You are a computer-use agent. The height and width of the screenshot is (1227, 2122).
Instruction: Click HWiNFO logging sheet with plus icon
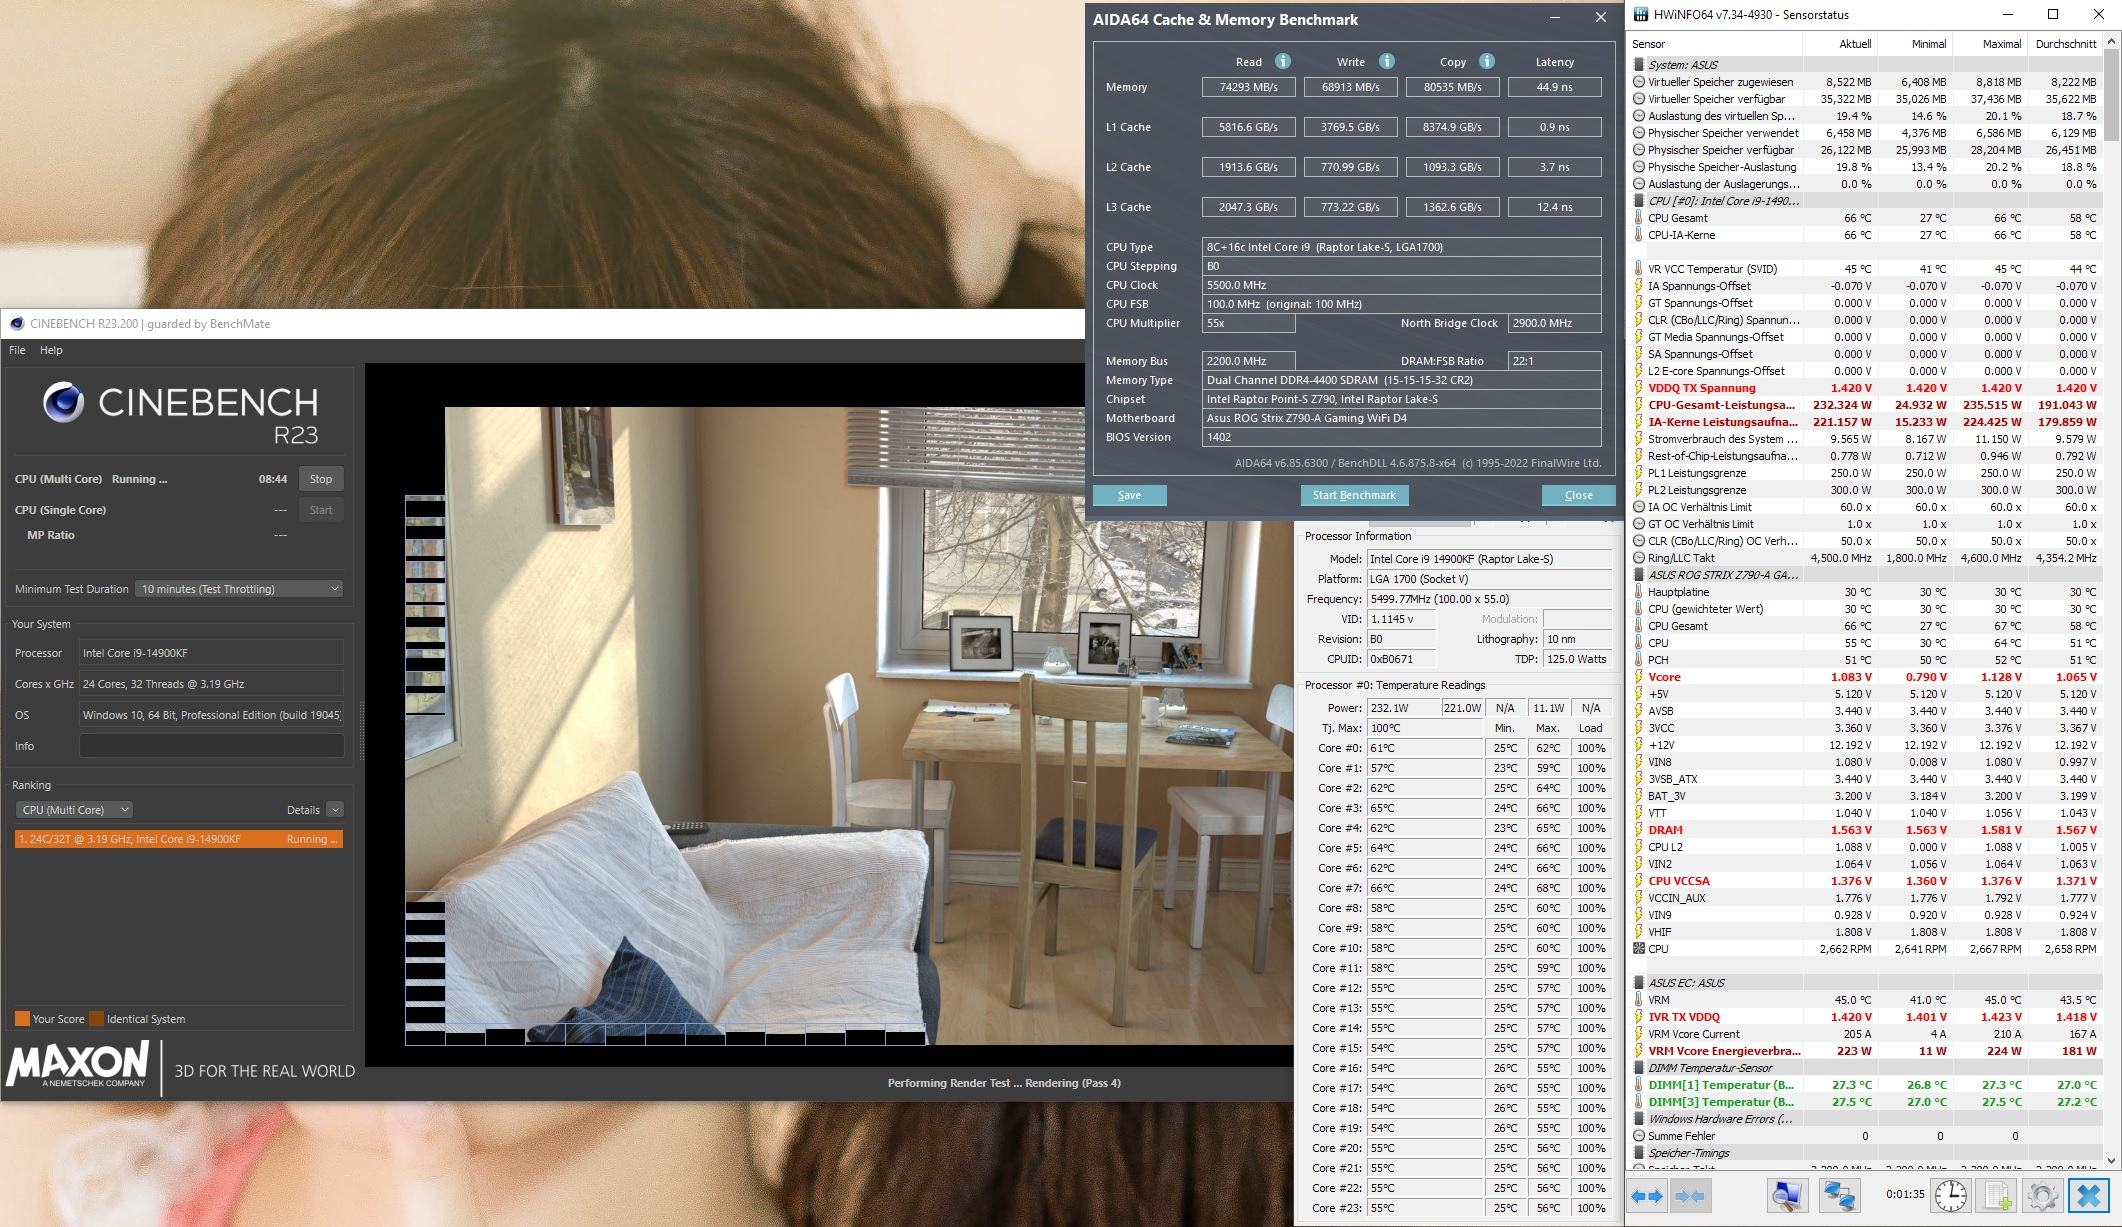1997,1195
